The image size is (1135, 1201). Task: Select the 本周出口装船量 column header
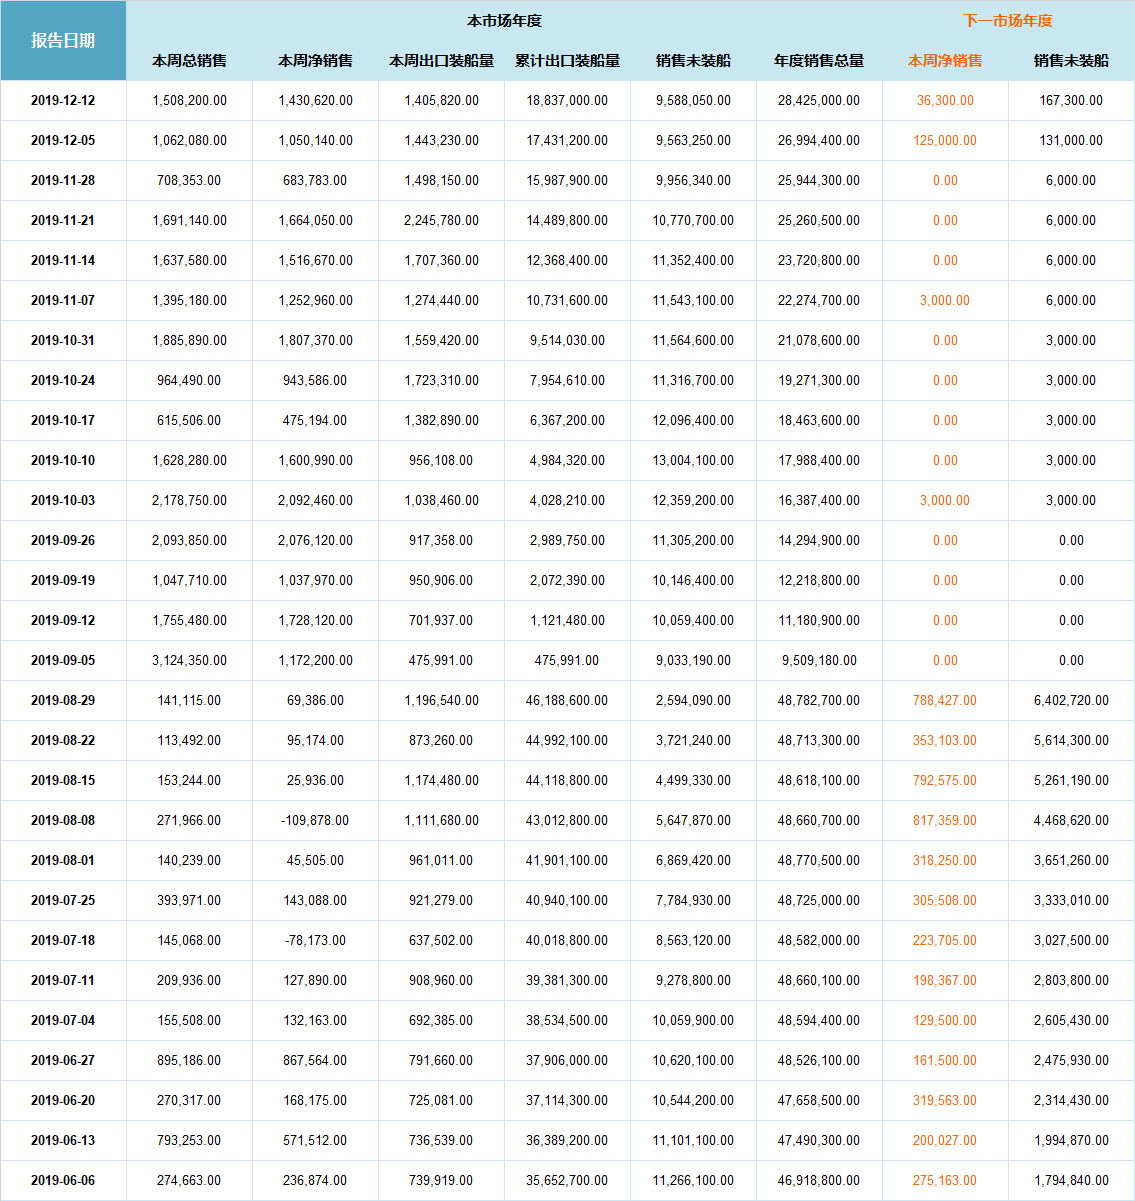441,60
